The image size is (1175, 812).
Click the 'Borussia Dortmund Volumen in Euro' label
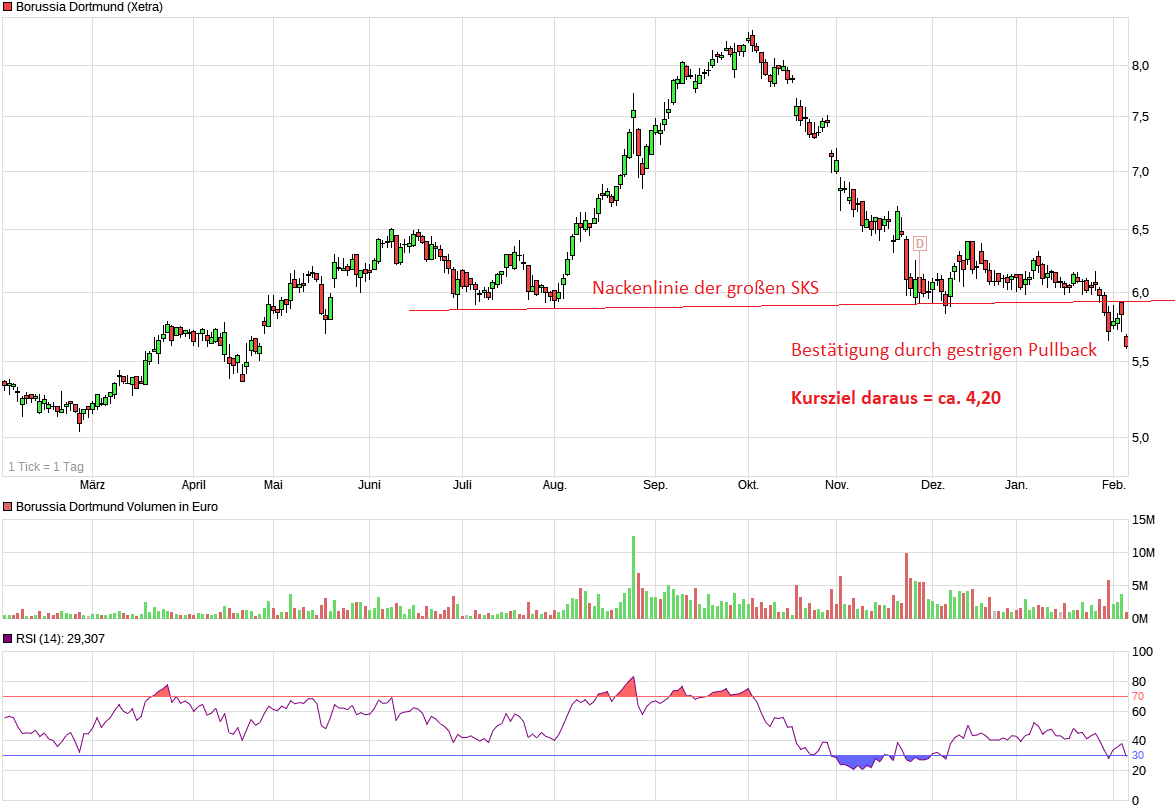tap(117, 507)
